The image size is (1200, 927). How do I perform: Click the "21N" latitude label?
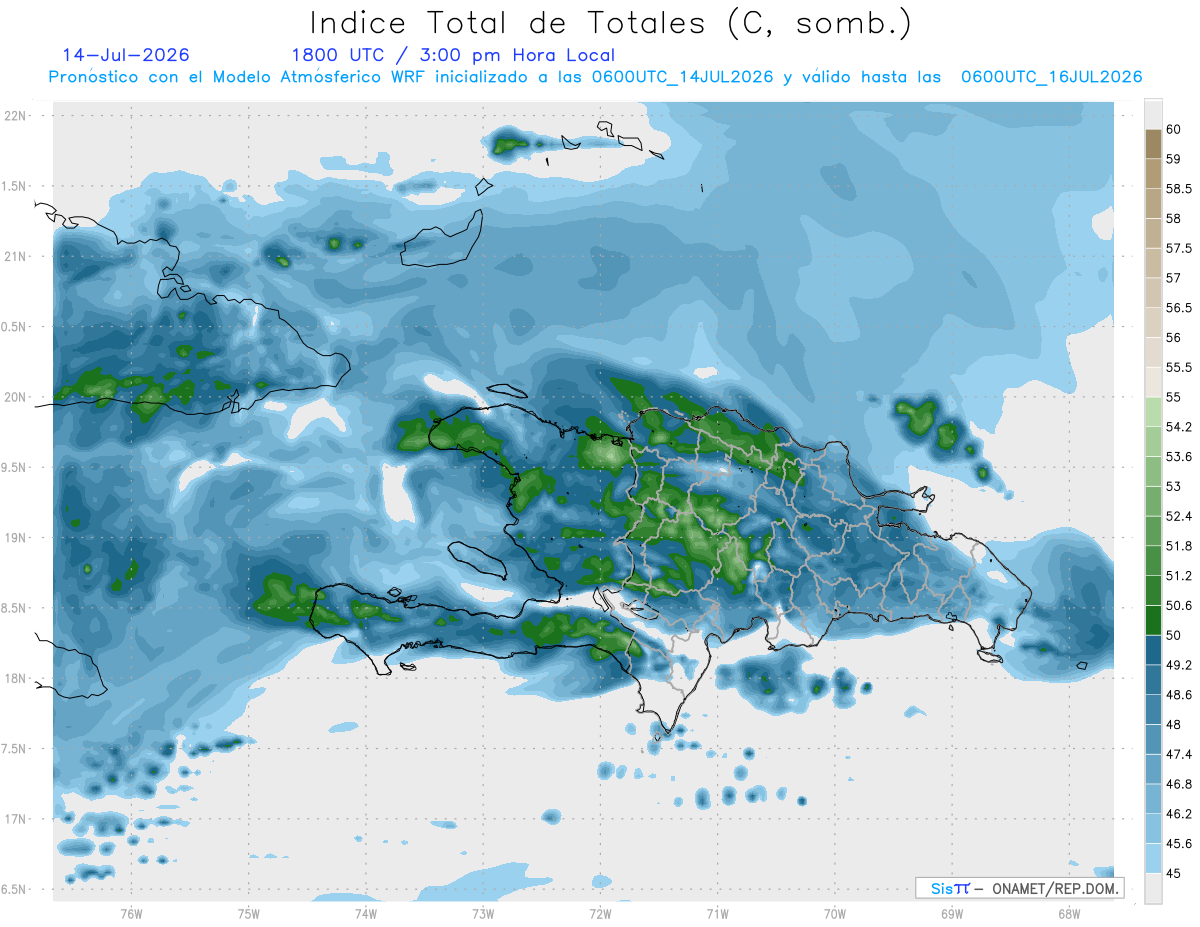pos(15,256)
